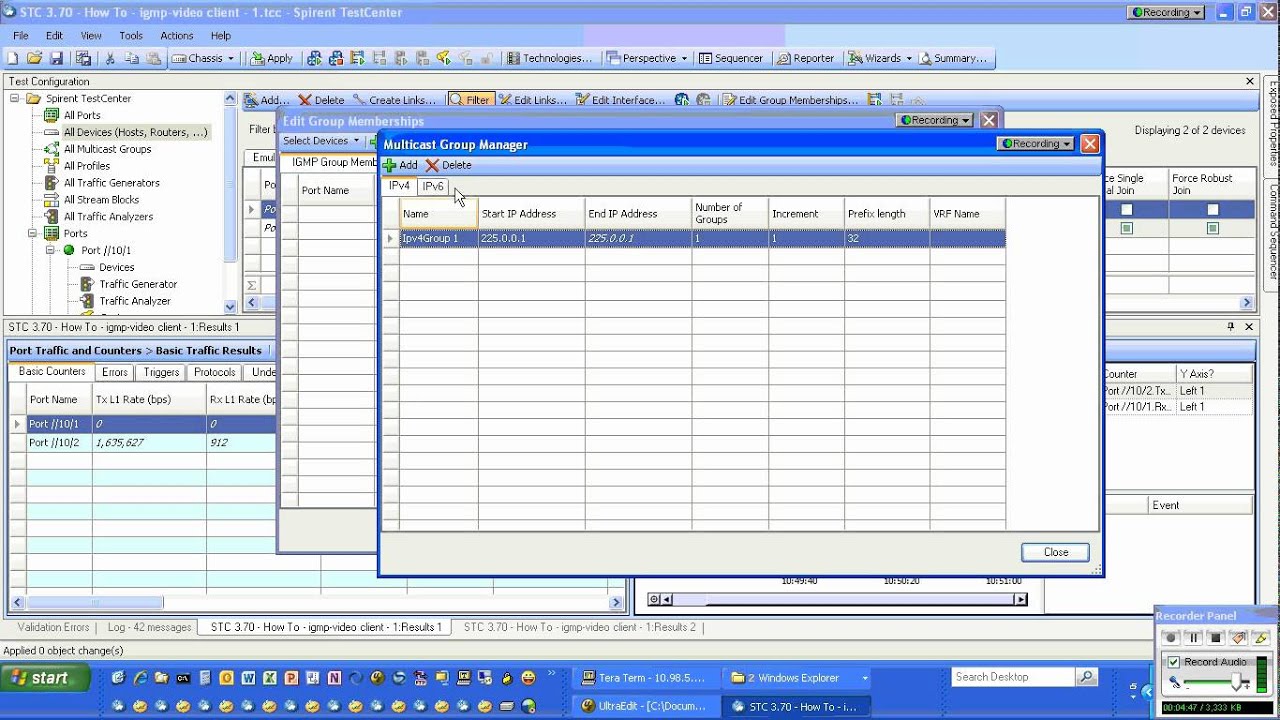Image resolution: width=1280 pixels, height=720 pixels.
Task: Open the Tools menu
Action: pos(131,35)
